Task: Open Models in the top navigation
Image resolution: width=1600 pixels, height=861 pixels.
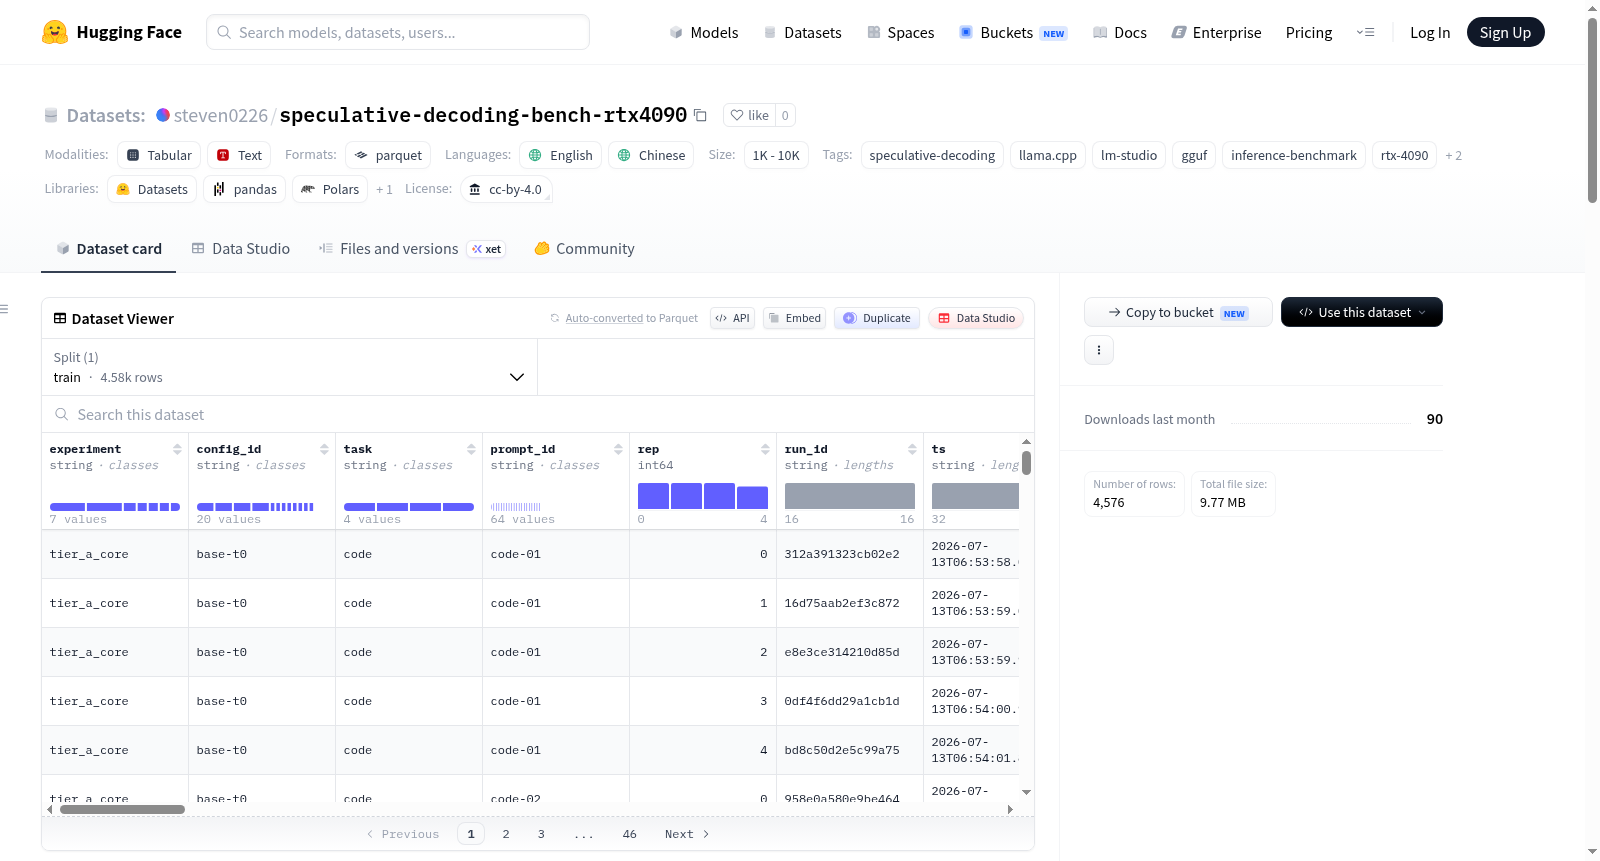Action: (x=704, y=32)
